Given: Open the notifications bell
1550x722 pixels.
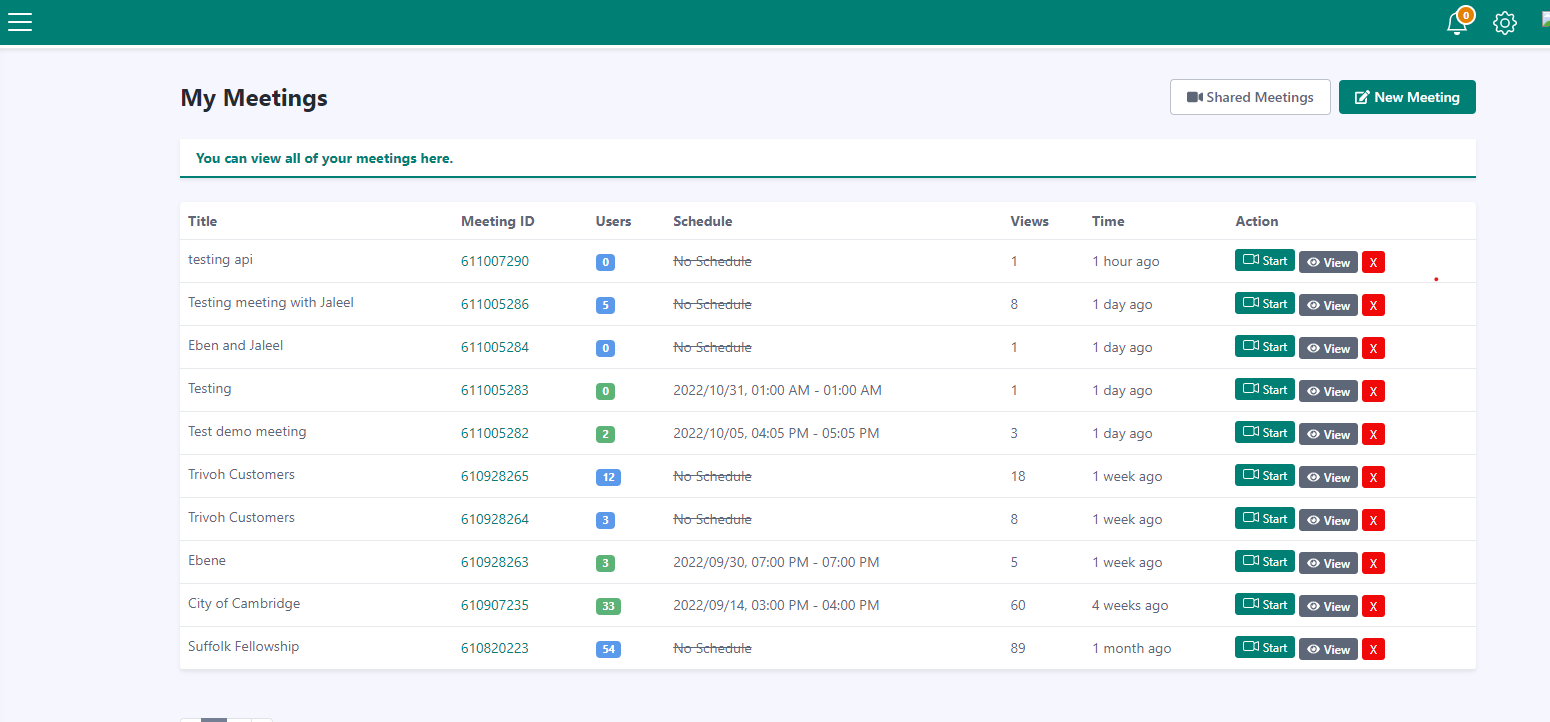Looking at the screenshot, I should tap(1458, 23).
